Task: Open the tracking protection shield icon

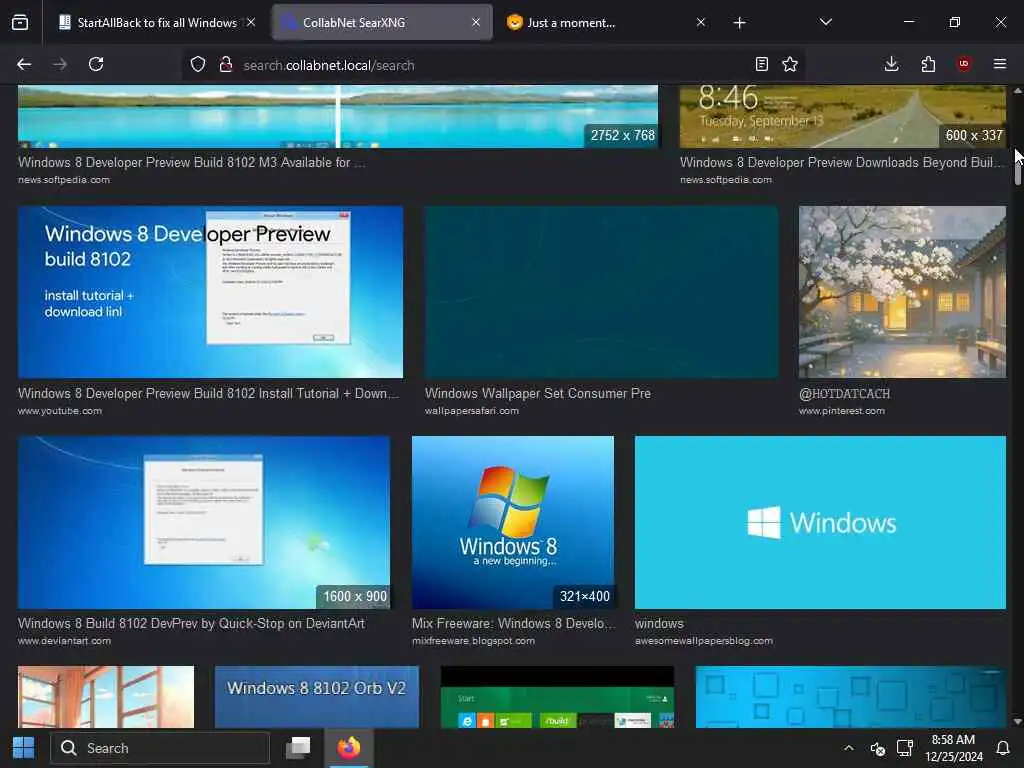Action: (x=198, y=64)
